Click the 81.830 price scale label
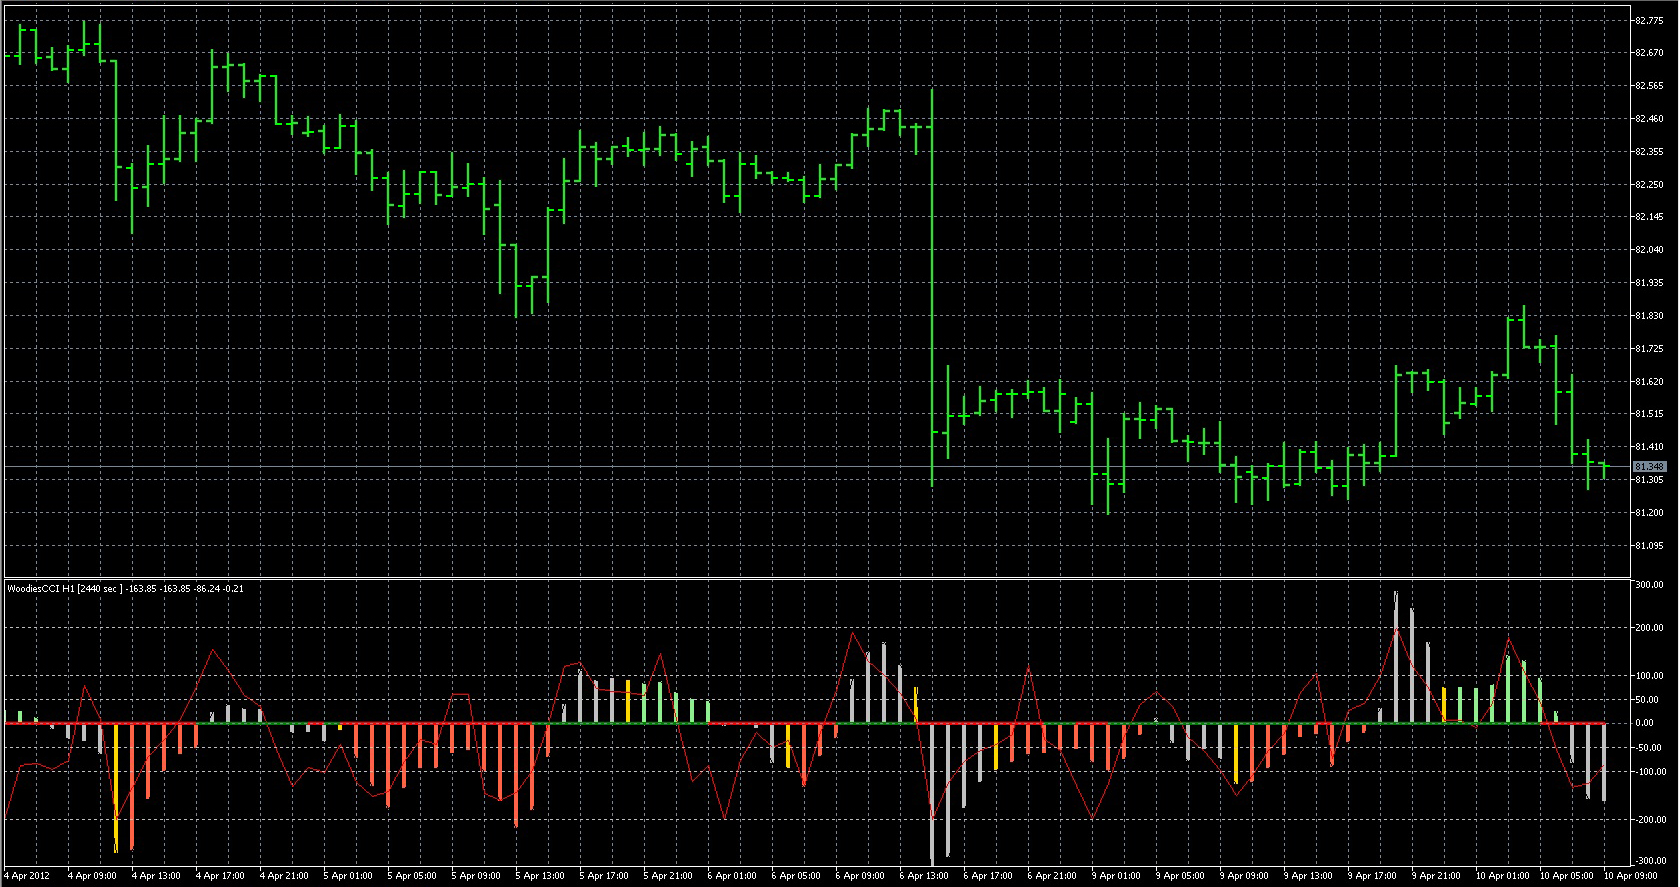This screenshot has width=1680, height=887. (1649, 316)
